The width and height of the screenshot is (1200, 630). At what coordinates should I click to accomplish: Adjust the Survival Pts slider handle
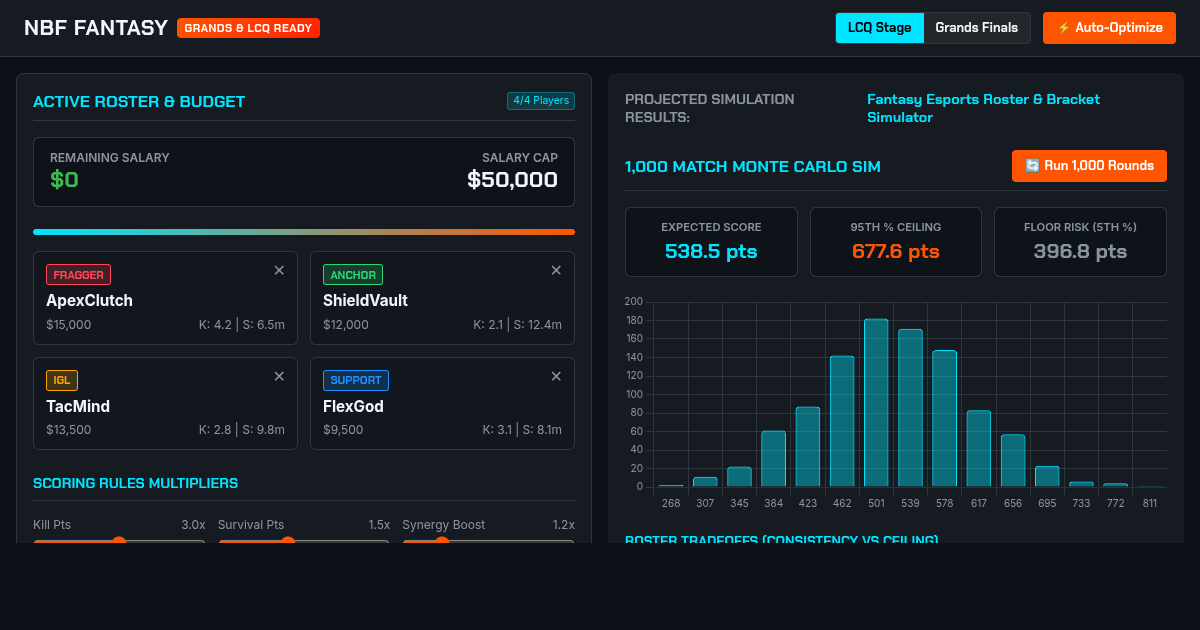tap(288, 541)
